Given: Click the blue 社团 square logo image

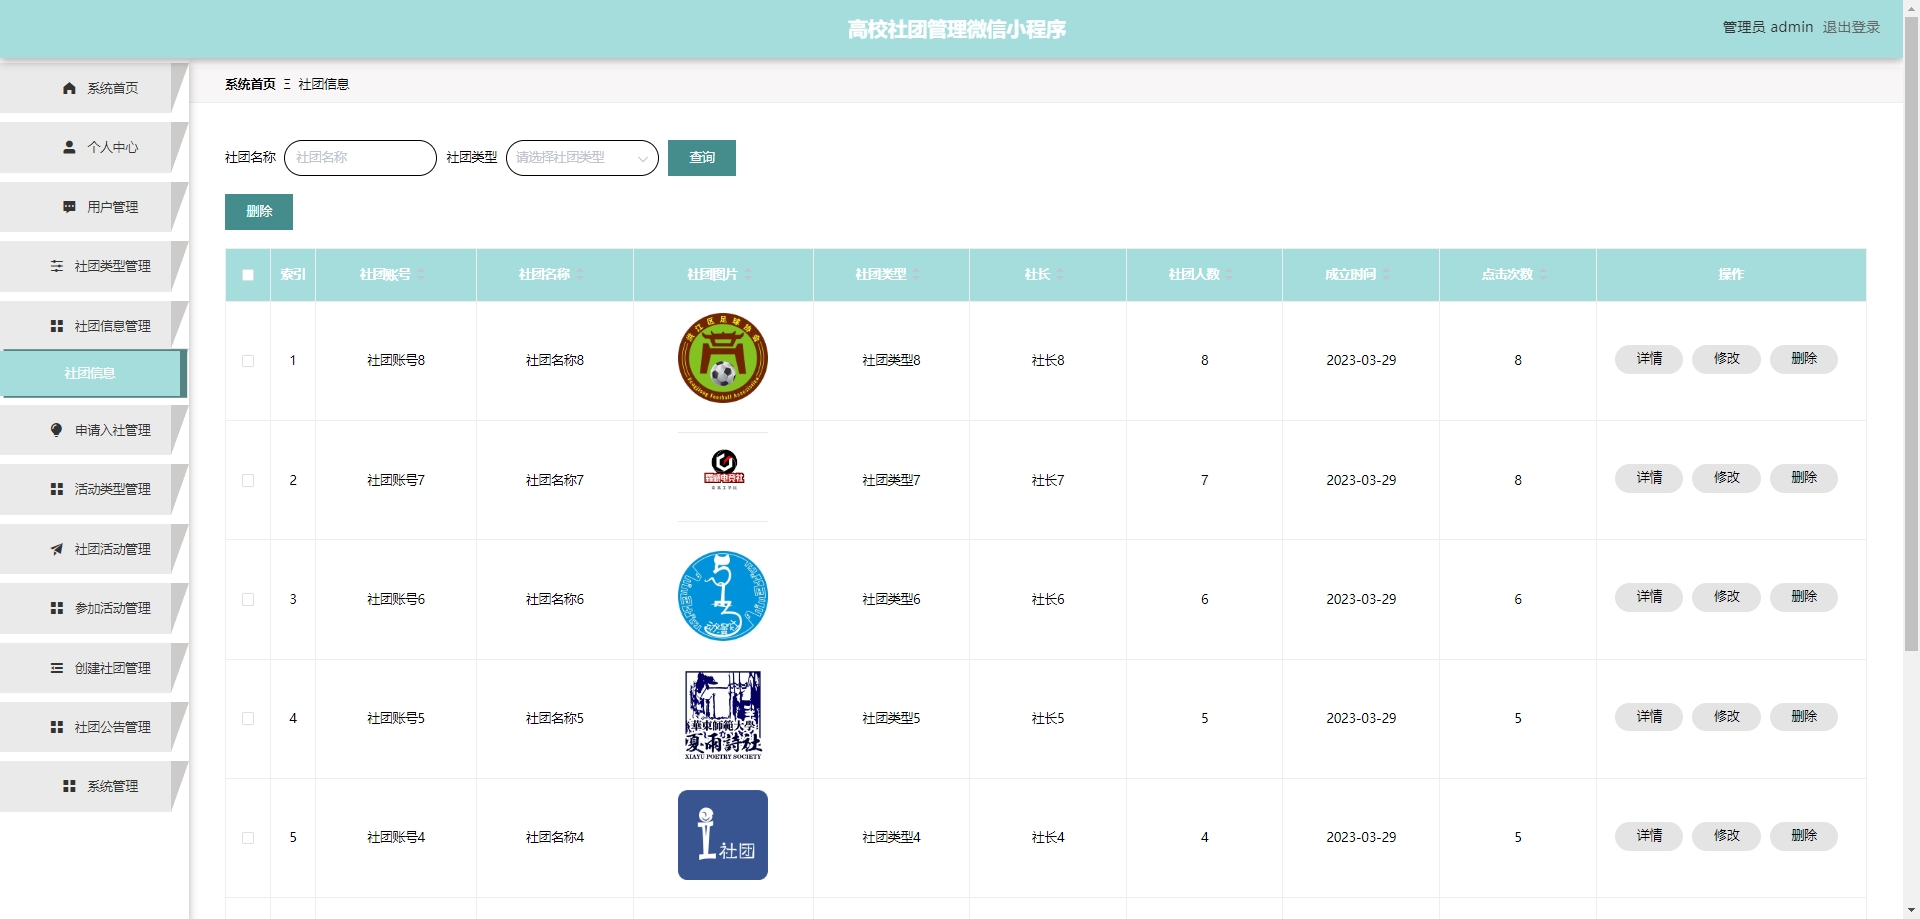Looking at the screenshot, I should [723, 835].
